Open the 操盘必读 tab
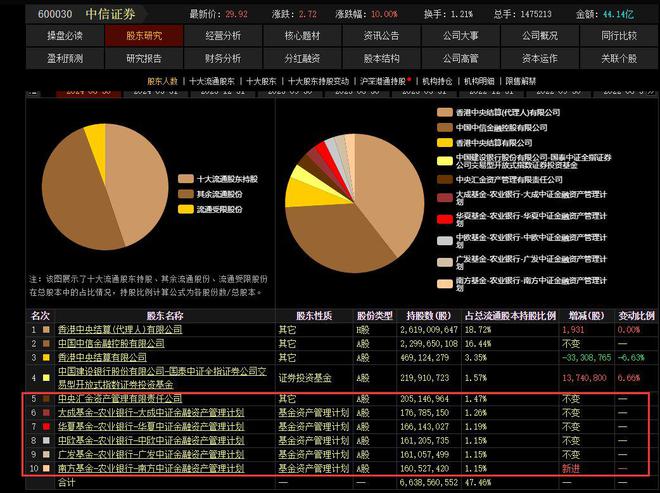Viewport: 660px width, 493px height. click(65, 36)
